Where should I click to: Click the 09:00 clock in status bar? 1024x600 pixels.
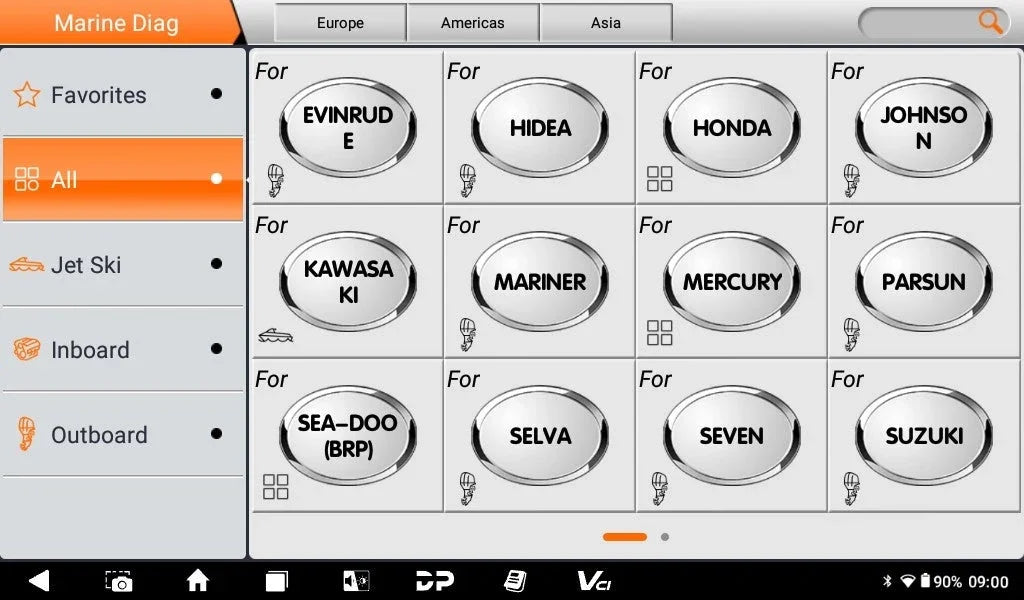[989, 582]
